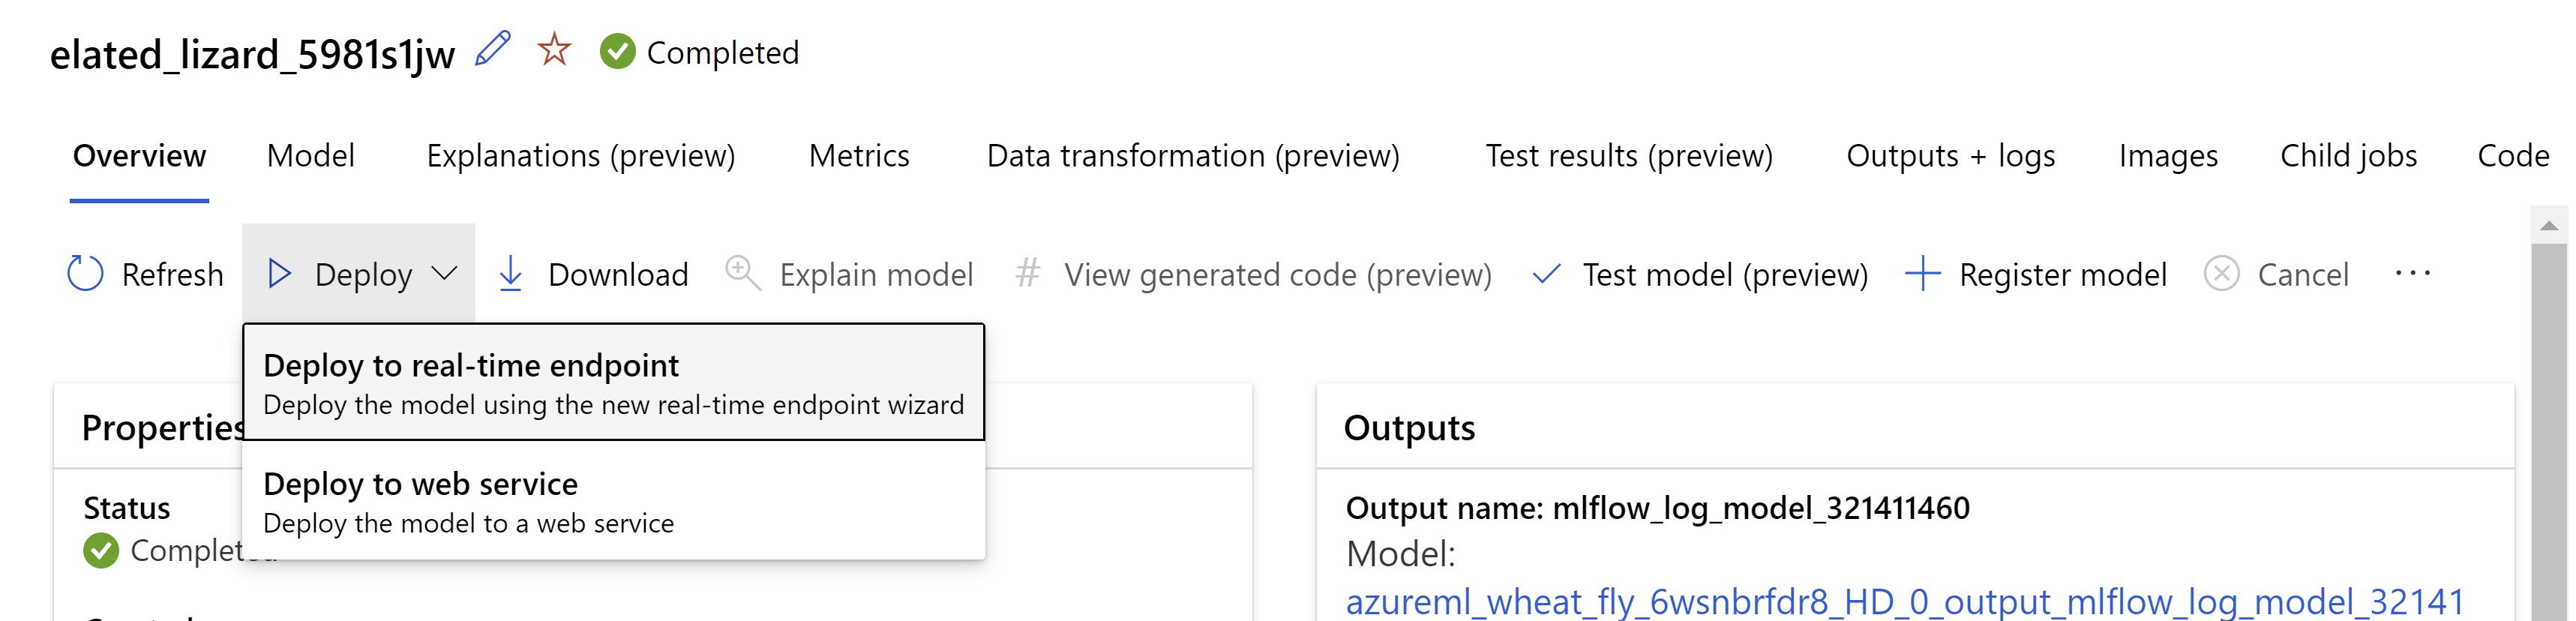The image size is (2576, 621).
Task: Open the azureml_wheat_fly model link
Action: click(x=1904, y=602)
